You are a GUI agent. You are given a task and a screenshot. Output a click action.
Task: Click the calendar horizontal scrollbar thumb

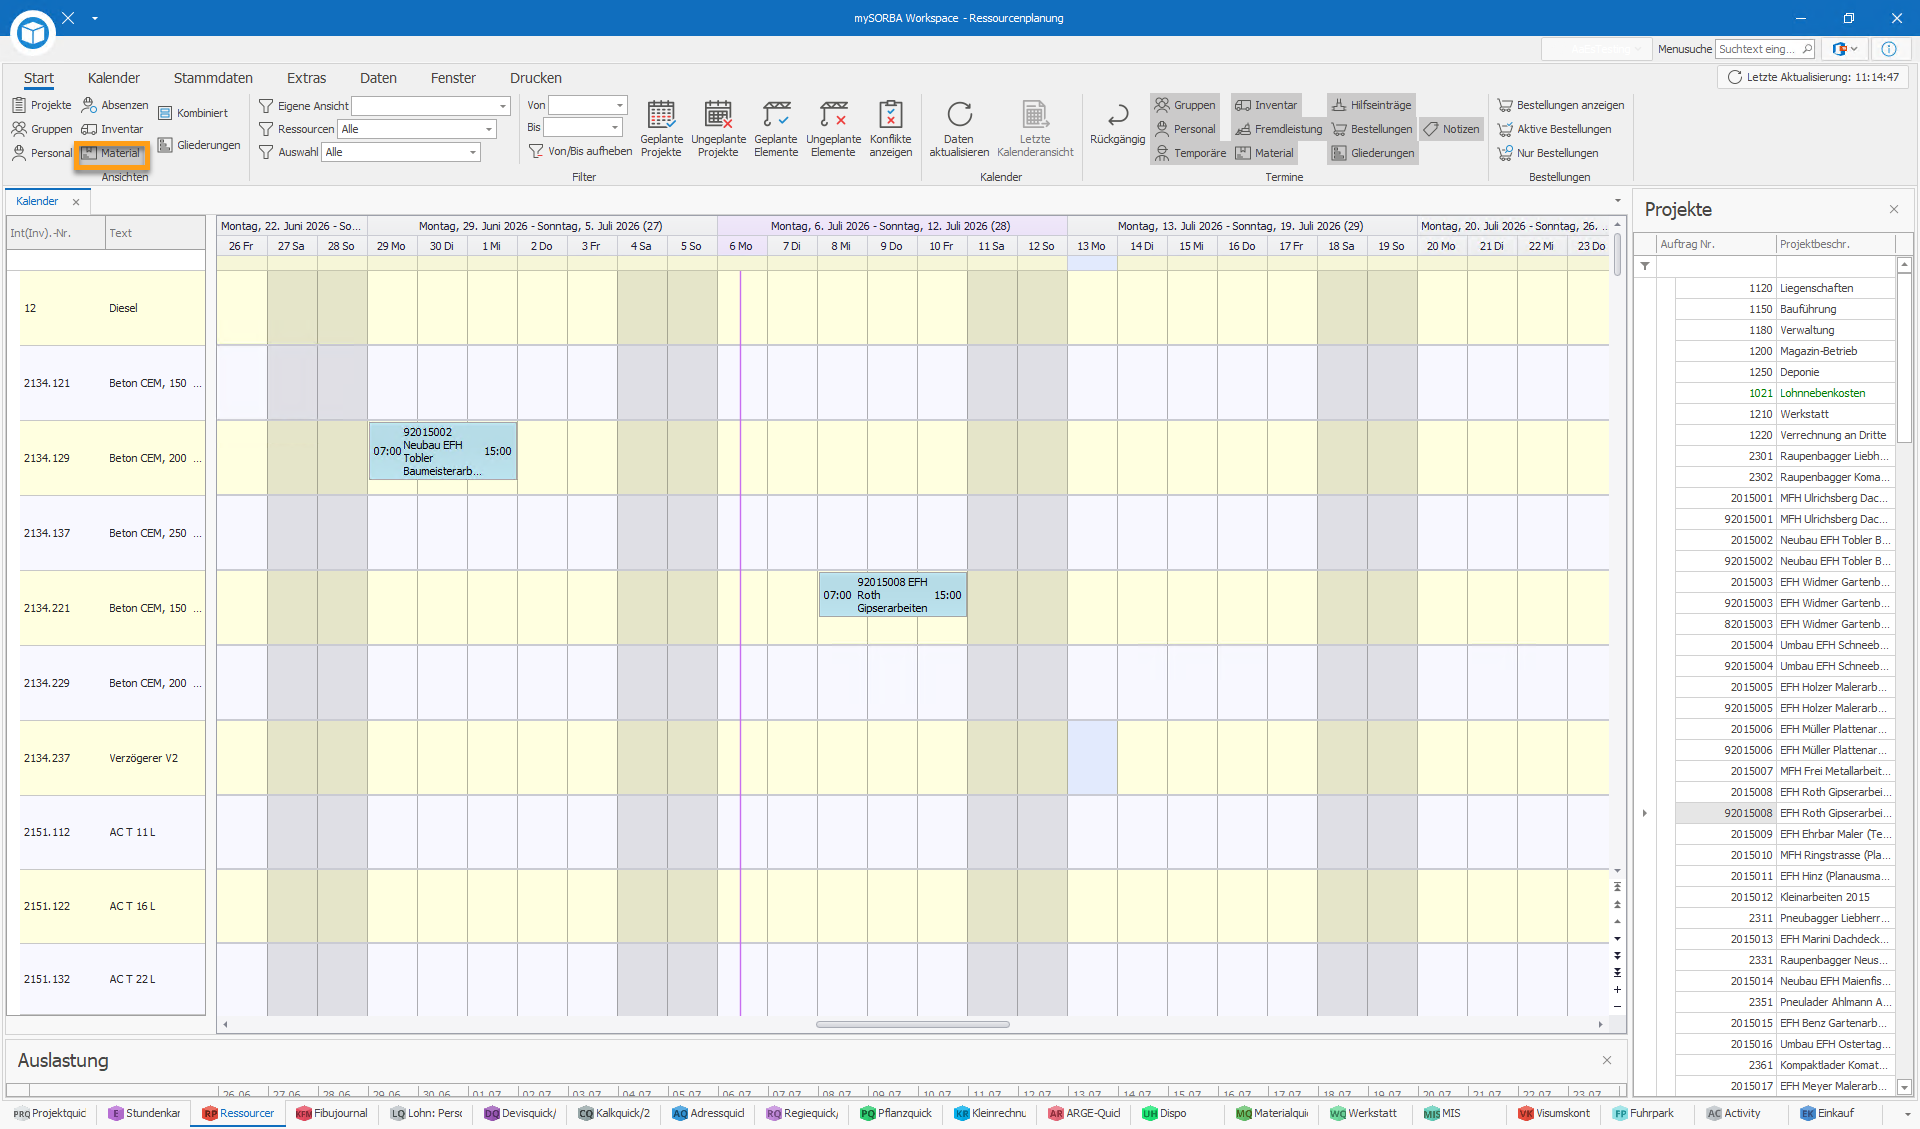pyautogui.click(x=912, y=1024)
